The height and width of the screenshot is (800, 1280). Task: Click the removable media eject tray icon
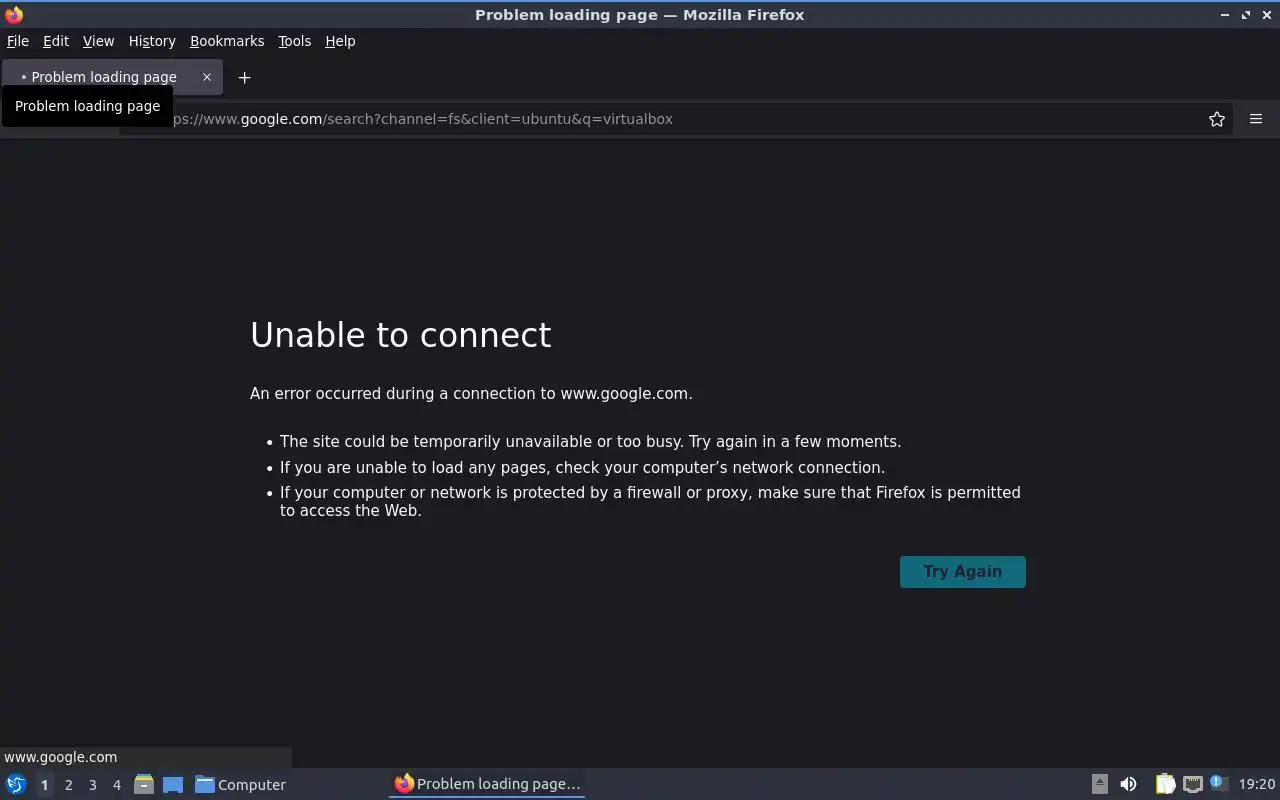click(1099, 784)
